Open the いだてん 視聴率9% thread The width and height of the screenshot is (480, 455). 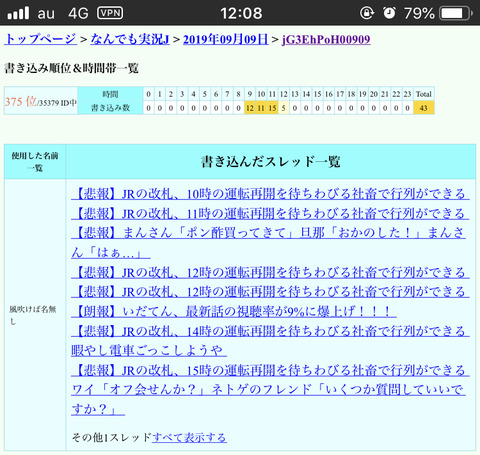click(x=234, y=311)
